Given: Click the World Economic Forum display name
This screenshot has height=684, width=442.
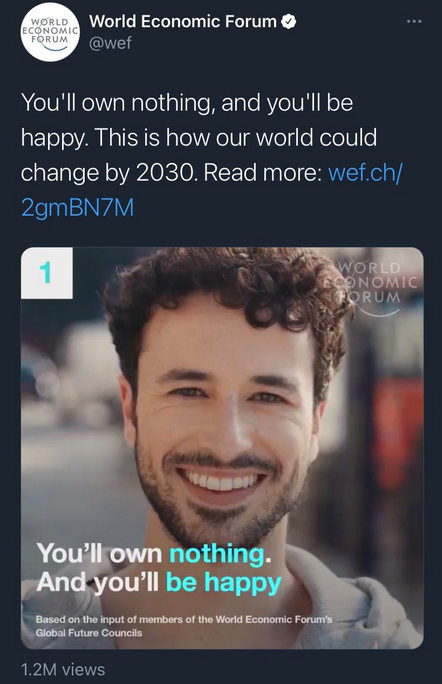Looking at the screenshot, I should [x=182, y=21].
